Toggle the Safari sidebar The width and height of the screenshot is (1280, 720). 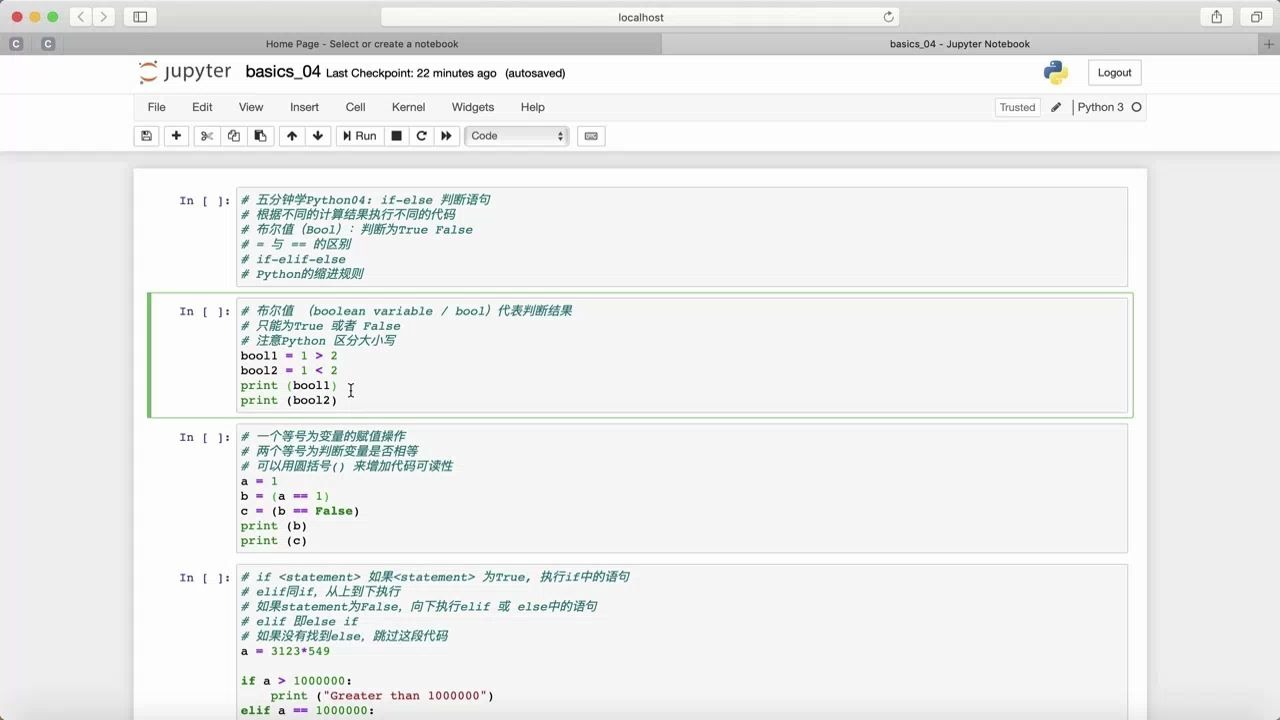[x=140, y=17]
